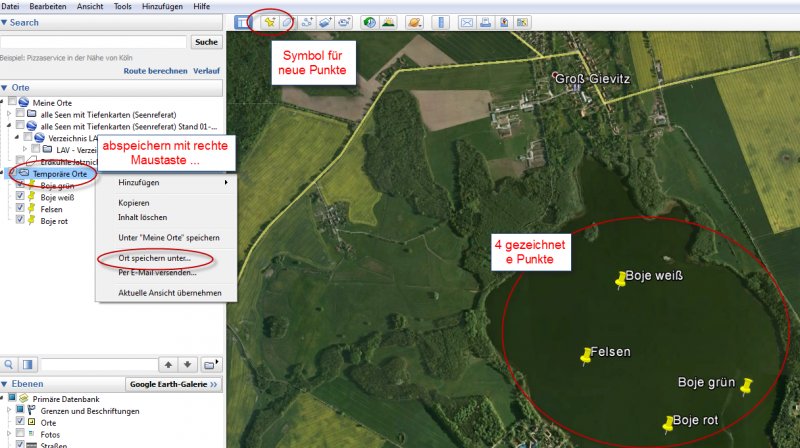
Task: Toggle the Meine Orte checkbox
Action: pos(12,102)
